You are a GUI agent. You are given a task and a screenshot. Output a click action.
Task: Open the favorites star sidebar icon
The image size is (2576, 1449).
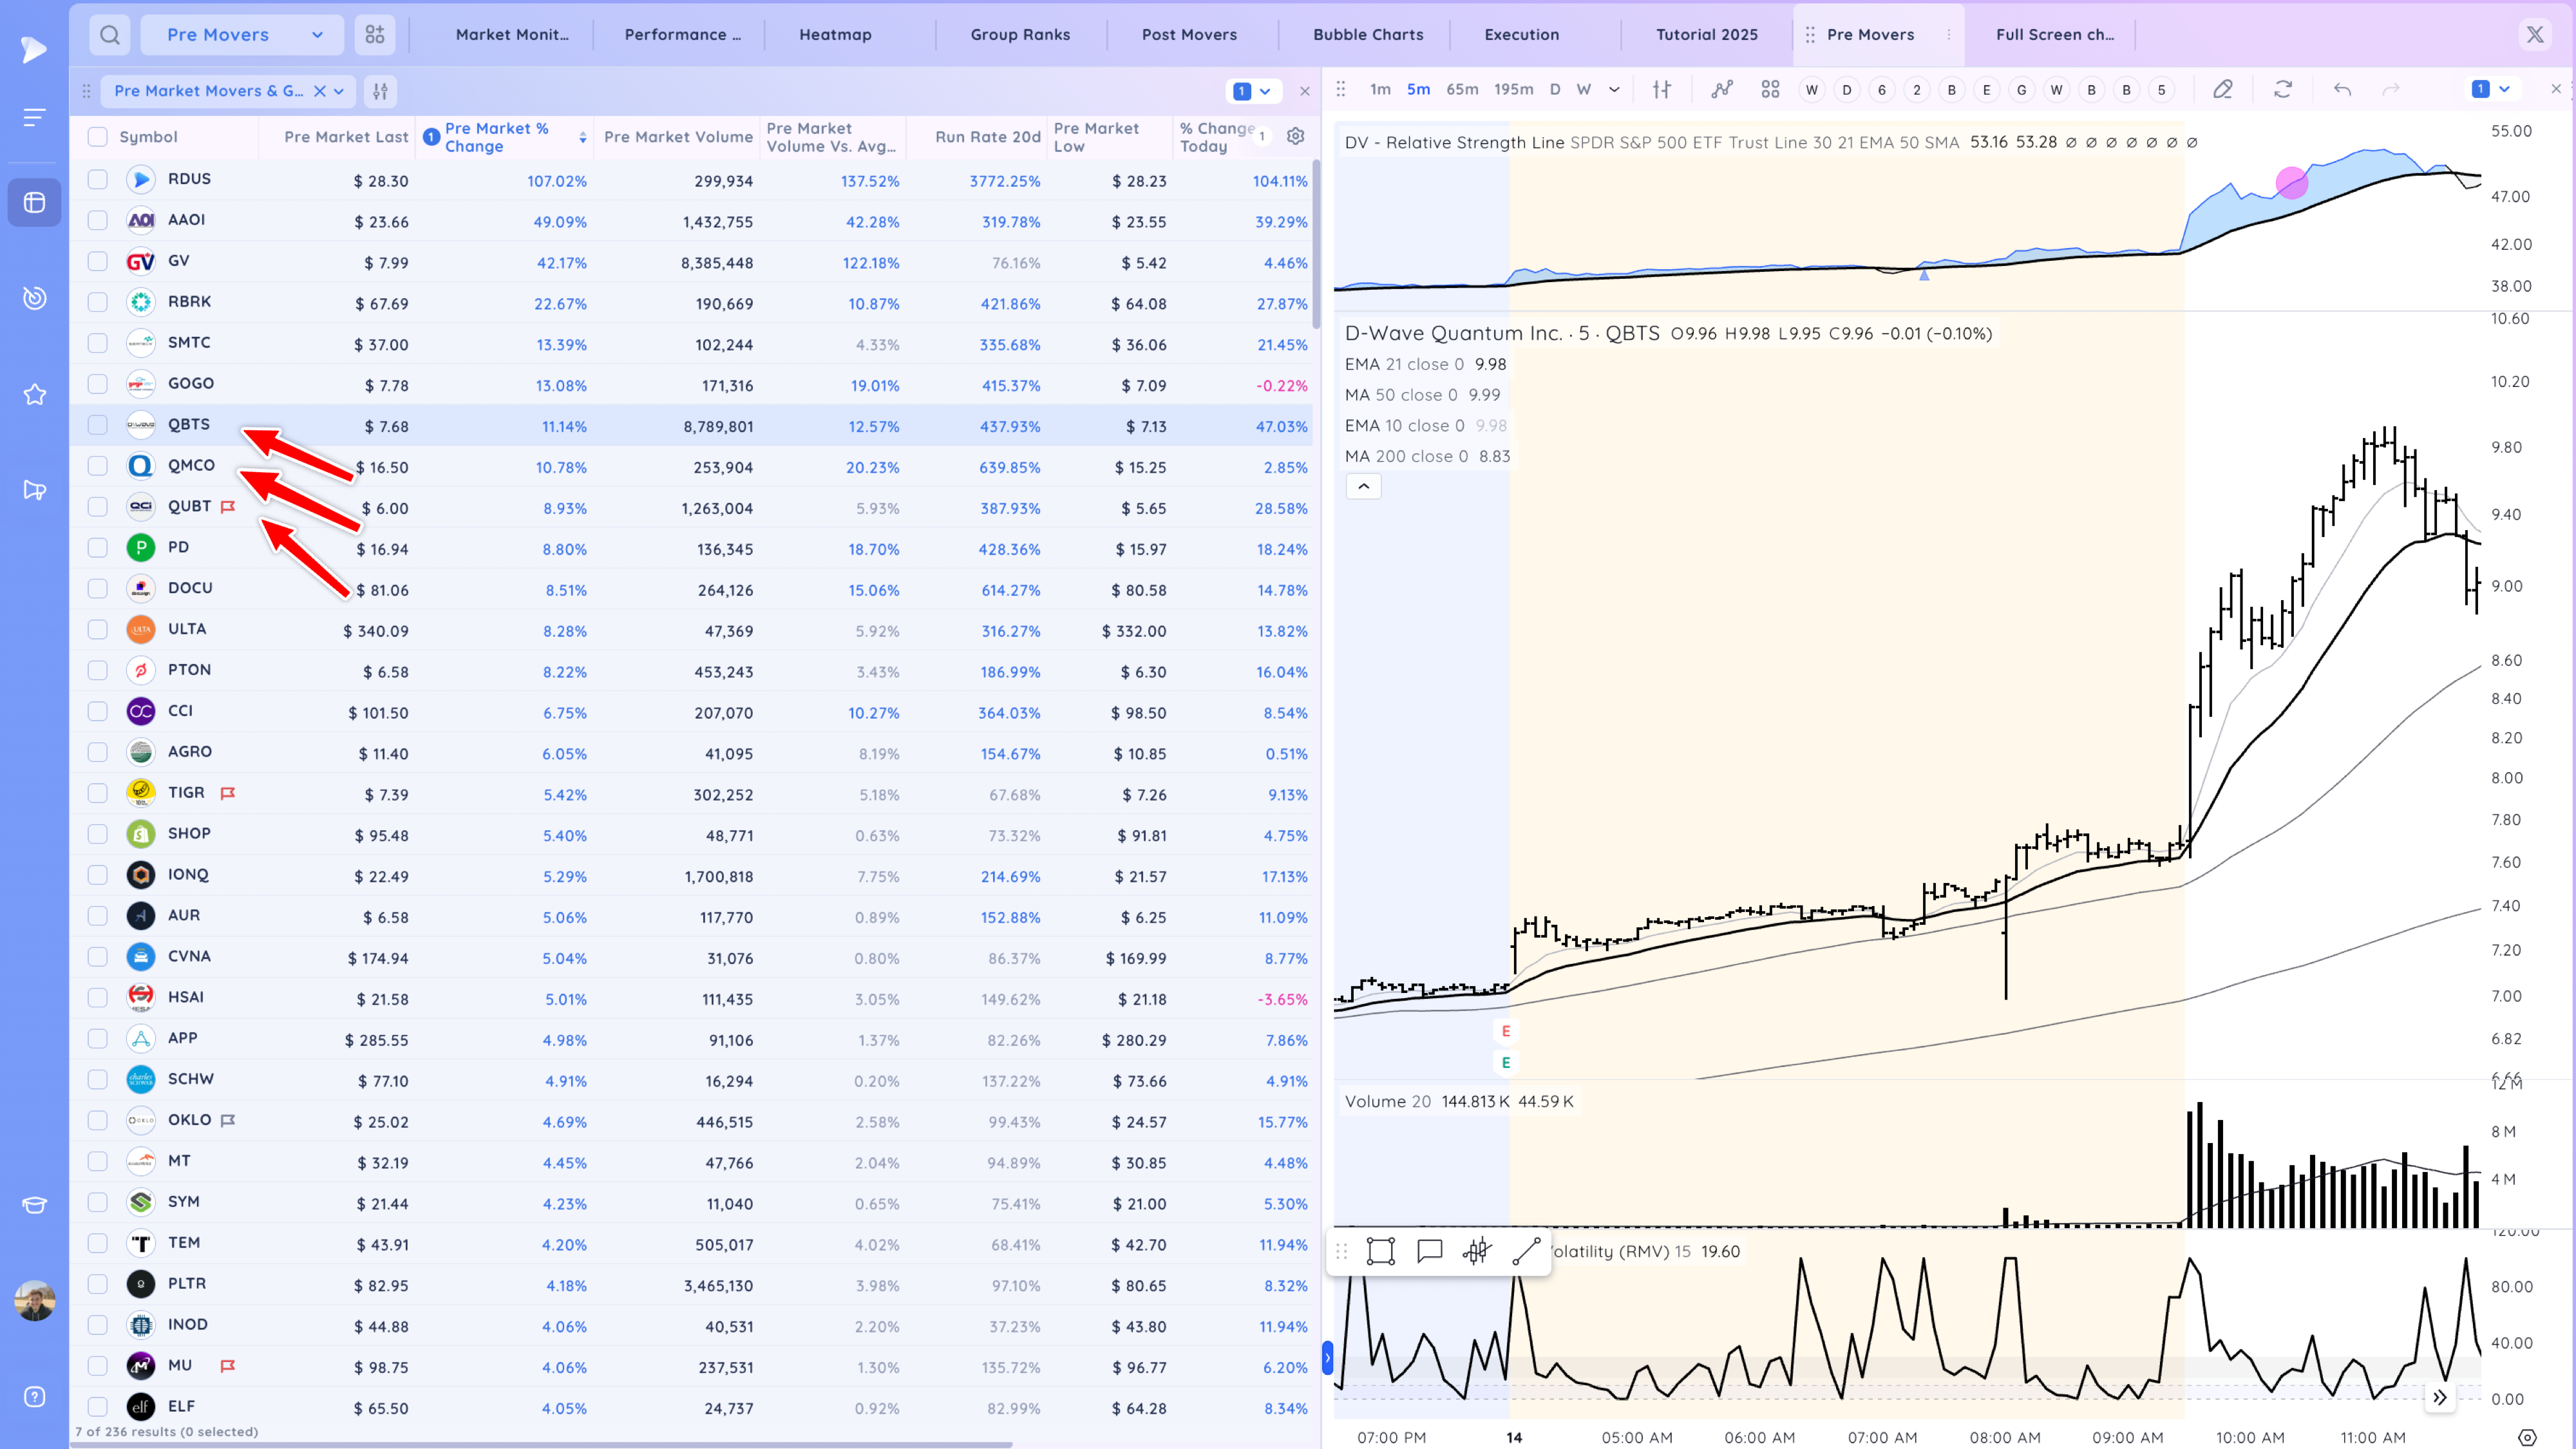pyautogui.click(x=34, y=394)
